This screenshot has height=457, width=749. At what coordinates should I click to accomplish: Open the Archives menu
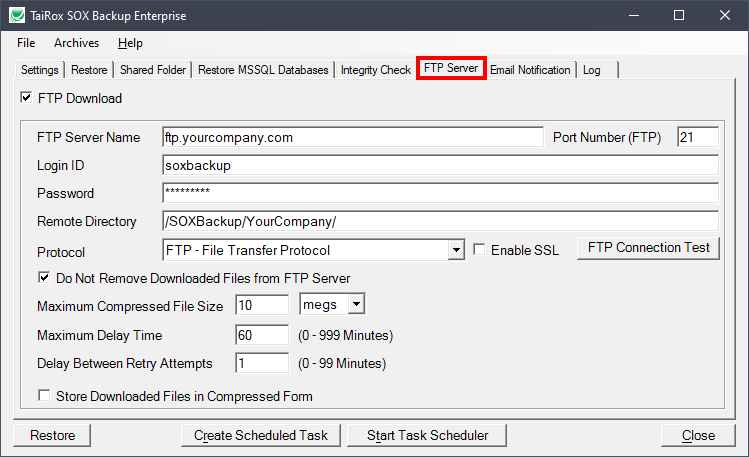pyautogui.click(x=76, y=43)
